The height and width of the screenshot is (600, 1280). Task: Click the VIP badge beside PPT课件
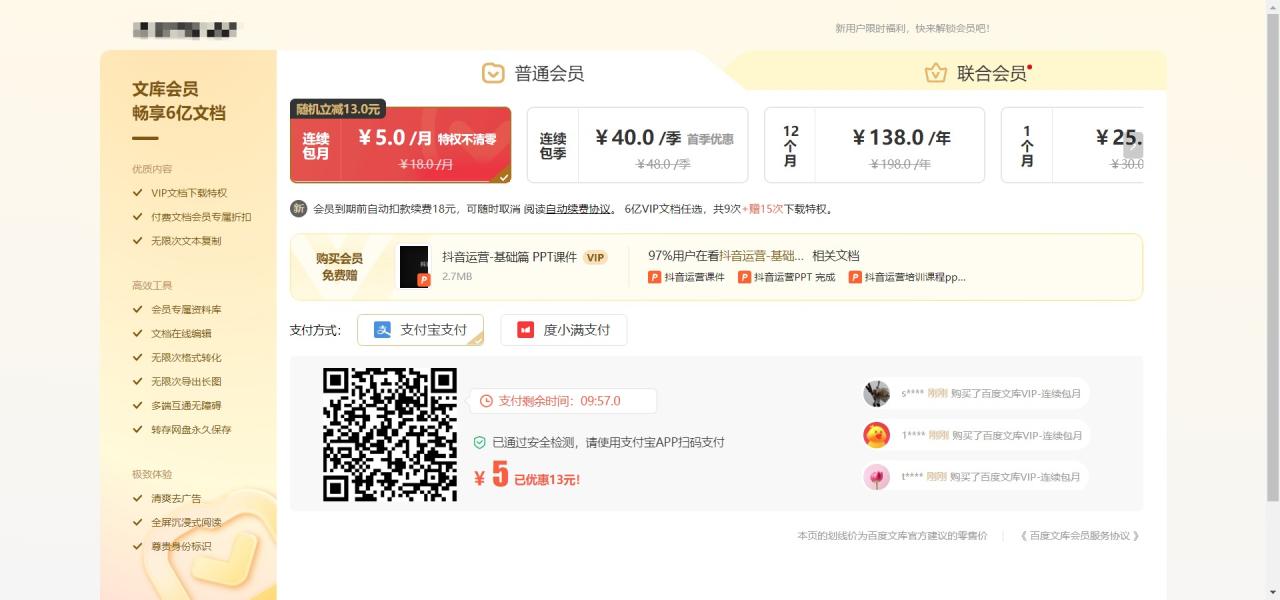point(596,258)
